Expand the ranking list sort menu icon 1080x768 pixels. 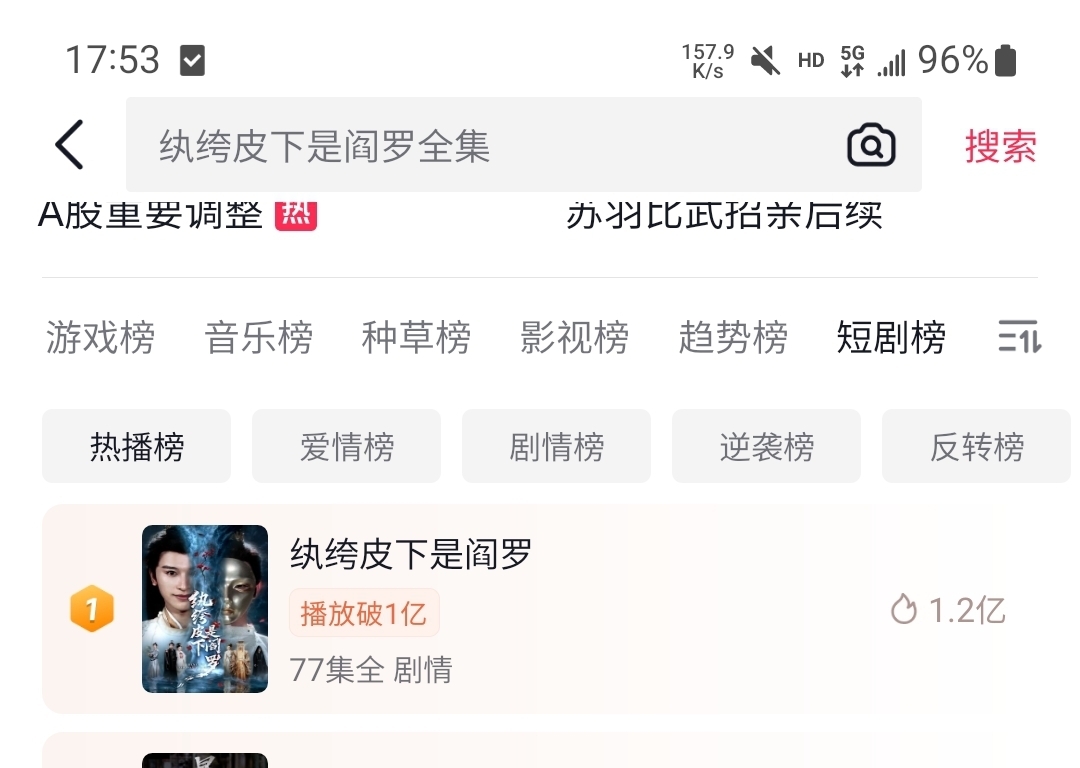click(1019, 337)
